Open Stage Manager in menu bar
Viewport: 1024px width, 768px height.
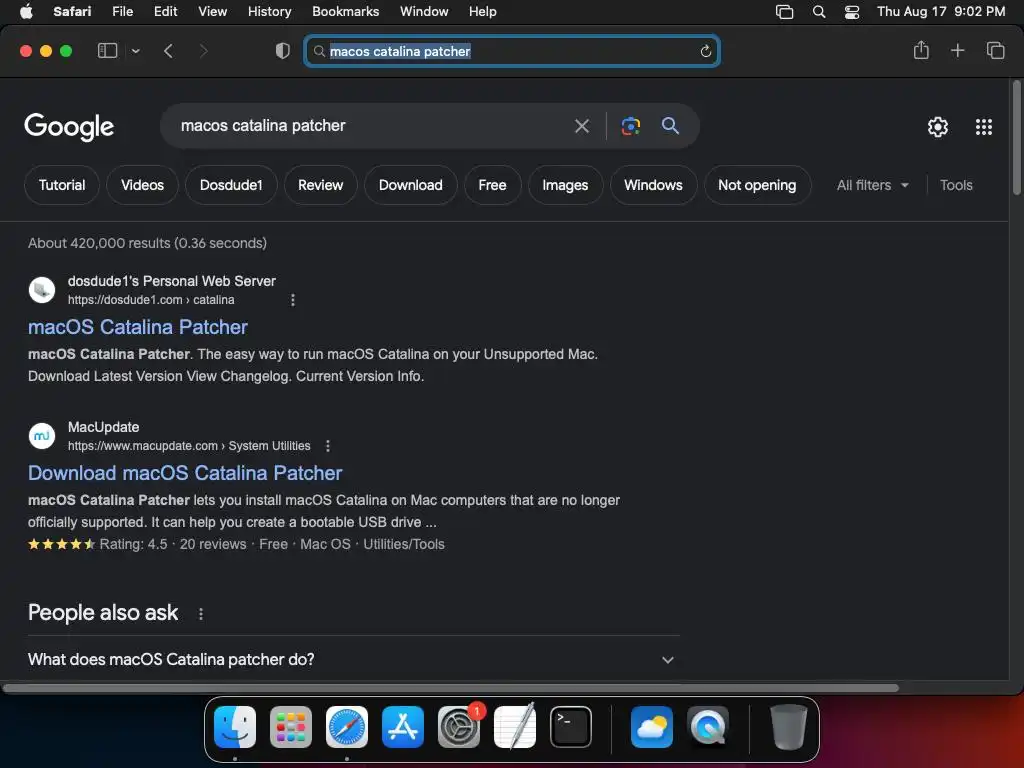[x=784, y=12]
